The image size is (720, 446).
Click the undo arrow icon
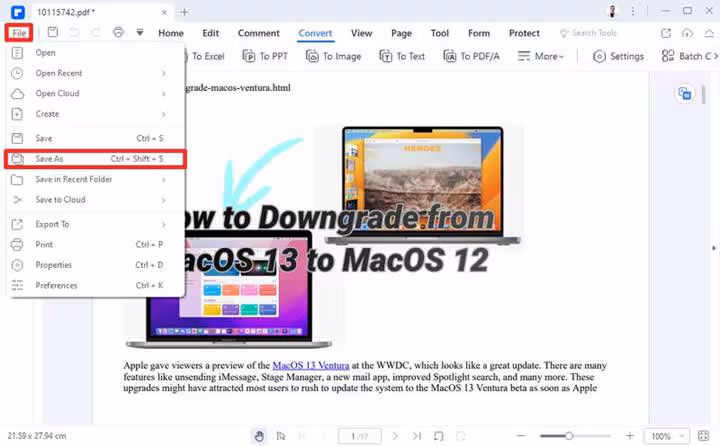coord(74,32)
